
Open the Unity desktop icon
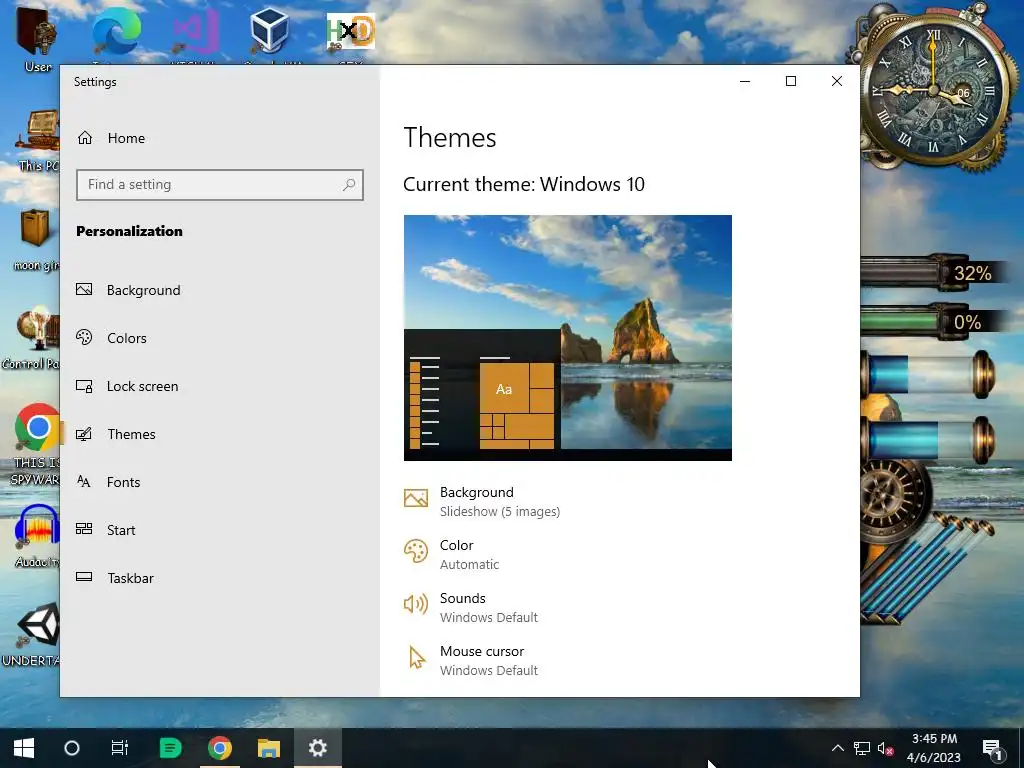(38, 633)
